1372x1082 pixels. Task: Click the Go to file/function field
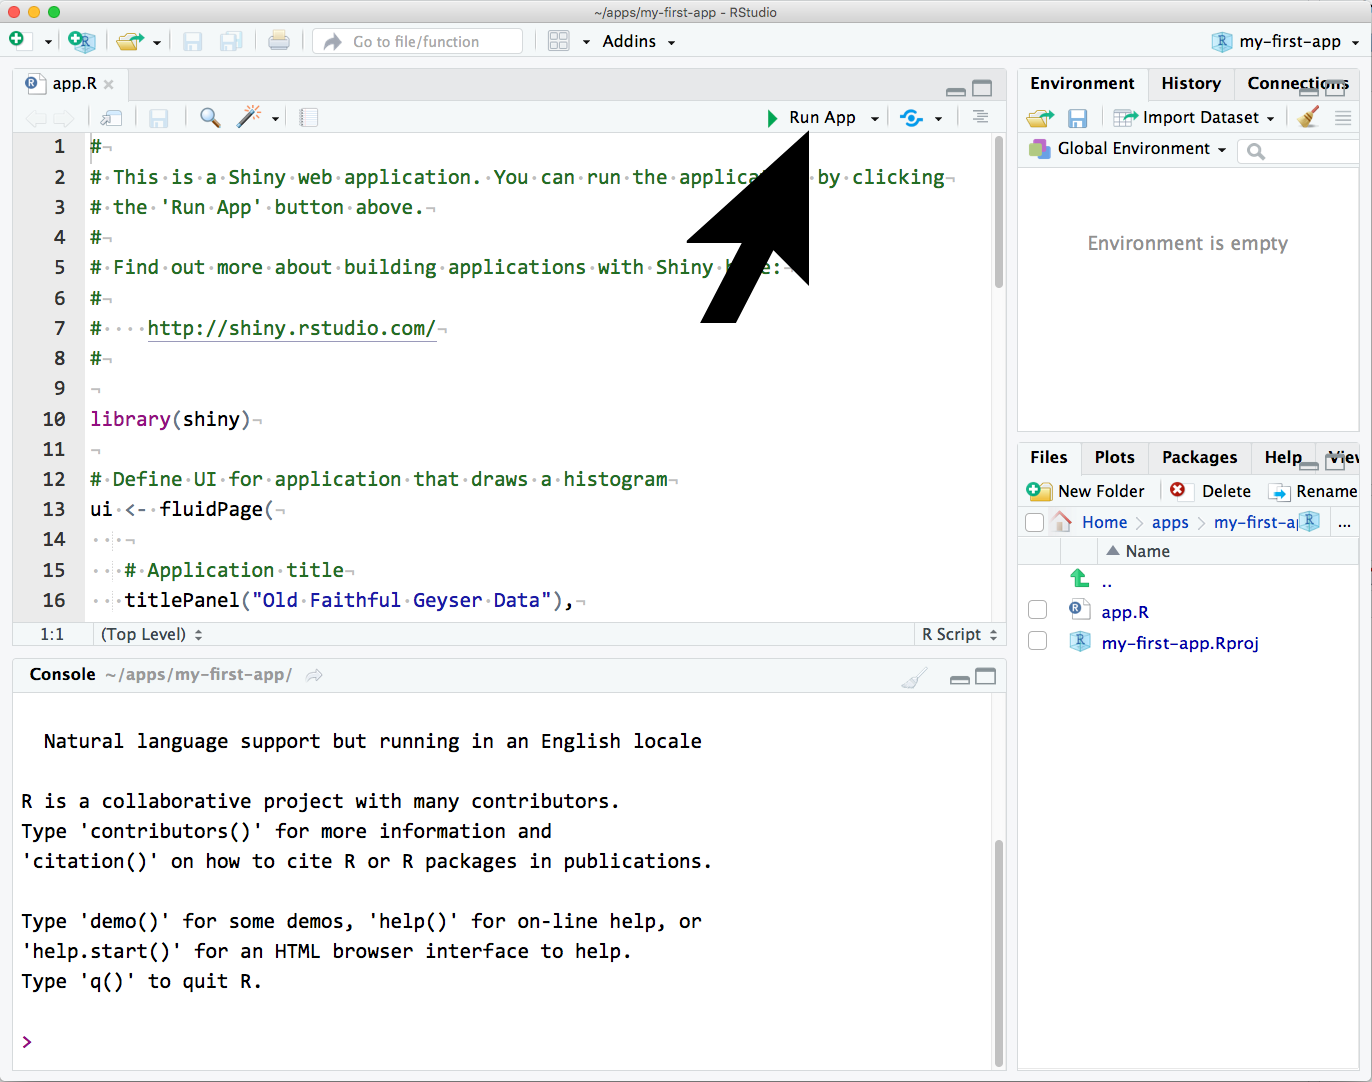click(417, 41)
